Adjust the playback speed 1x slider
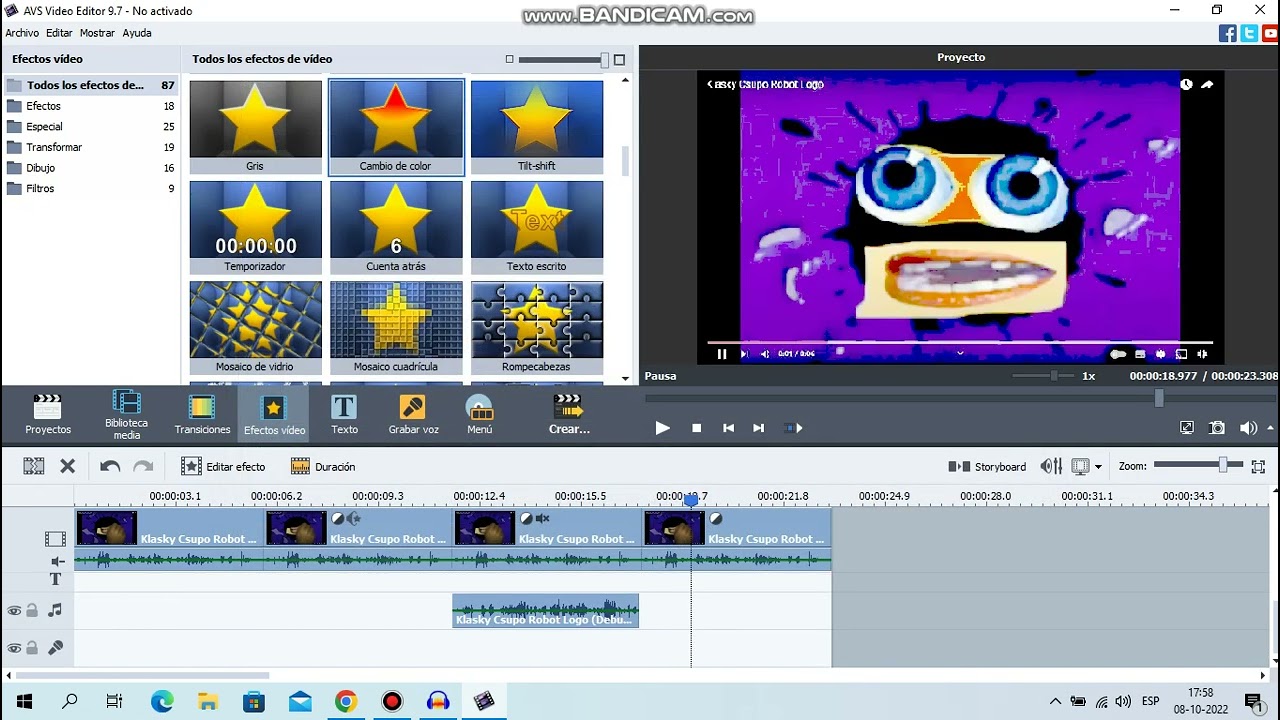The height and width of the screenshot is (720, 1280). pos(1054,376)
